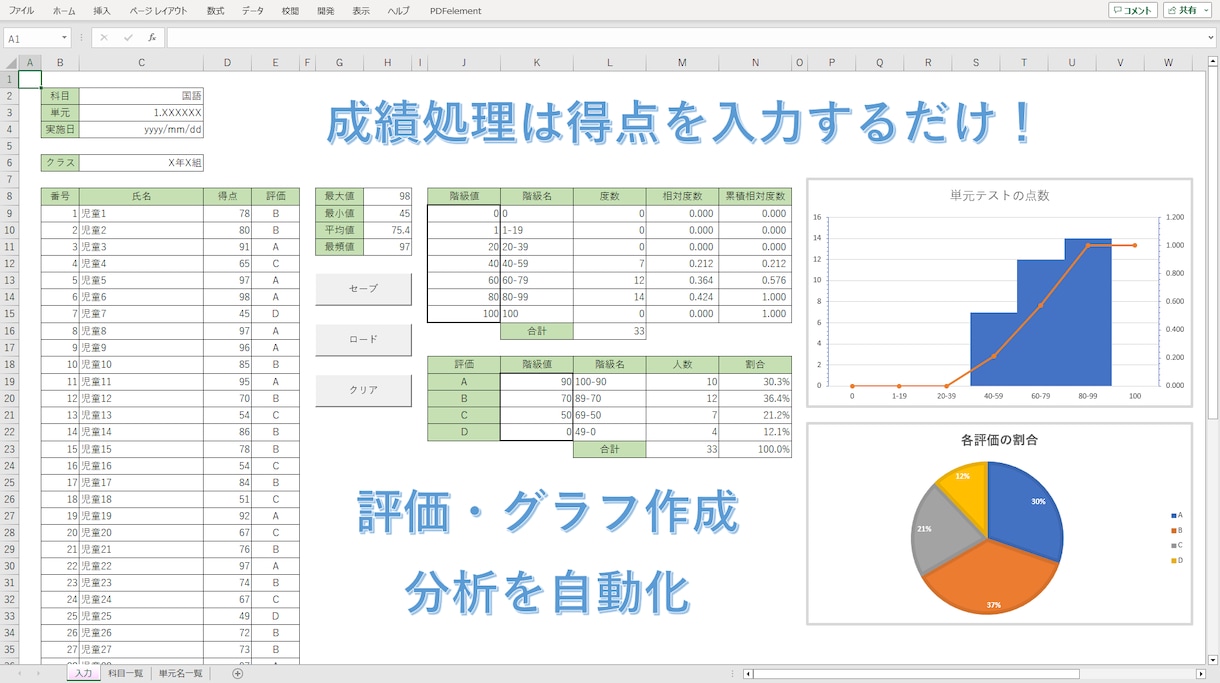Click the クリア macro button

coord(363,391)
